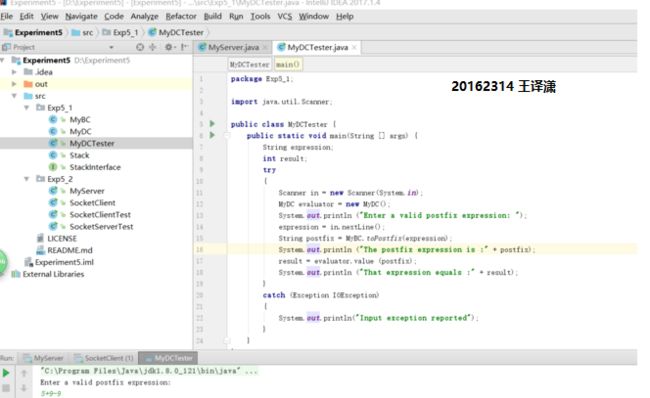Image resolution: width=650 pixels, height=398 pixels.
Task: Click up stack trace arrow in Run panel
Action: (24, 373)
